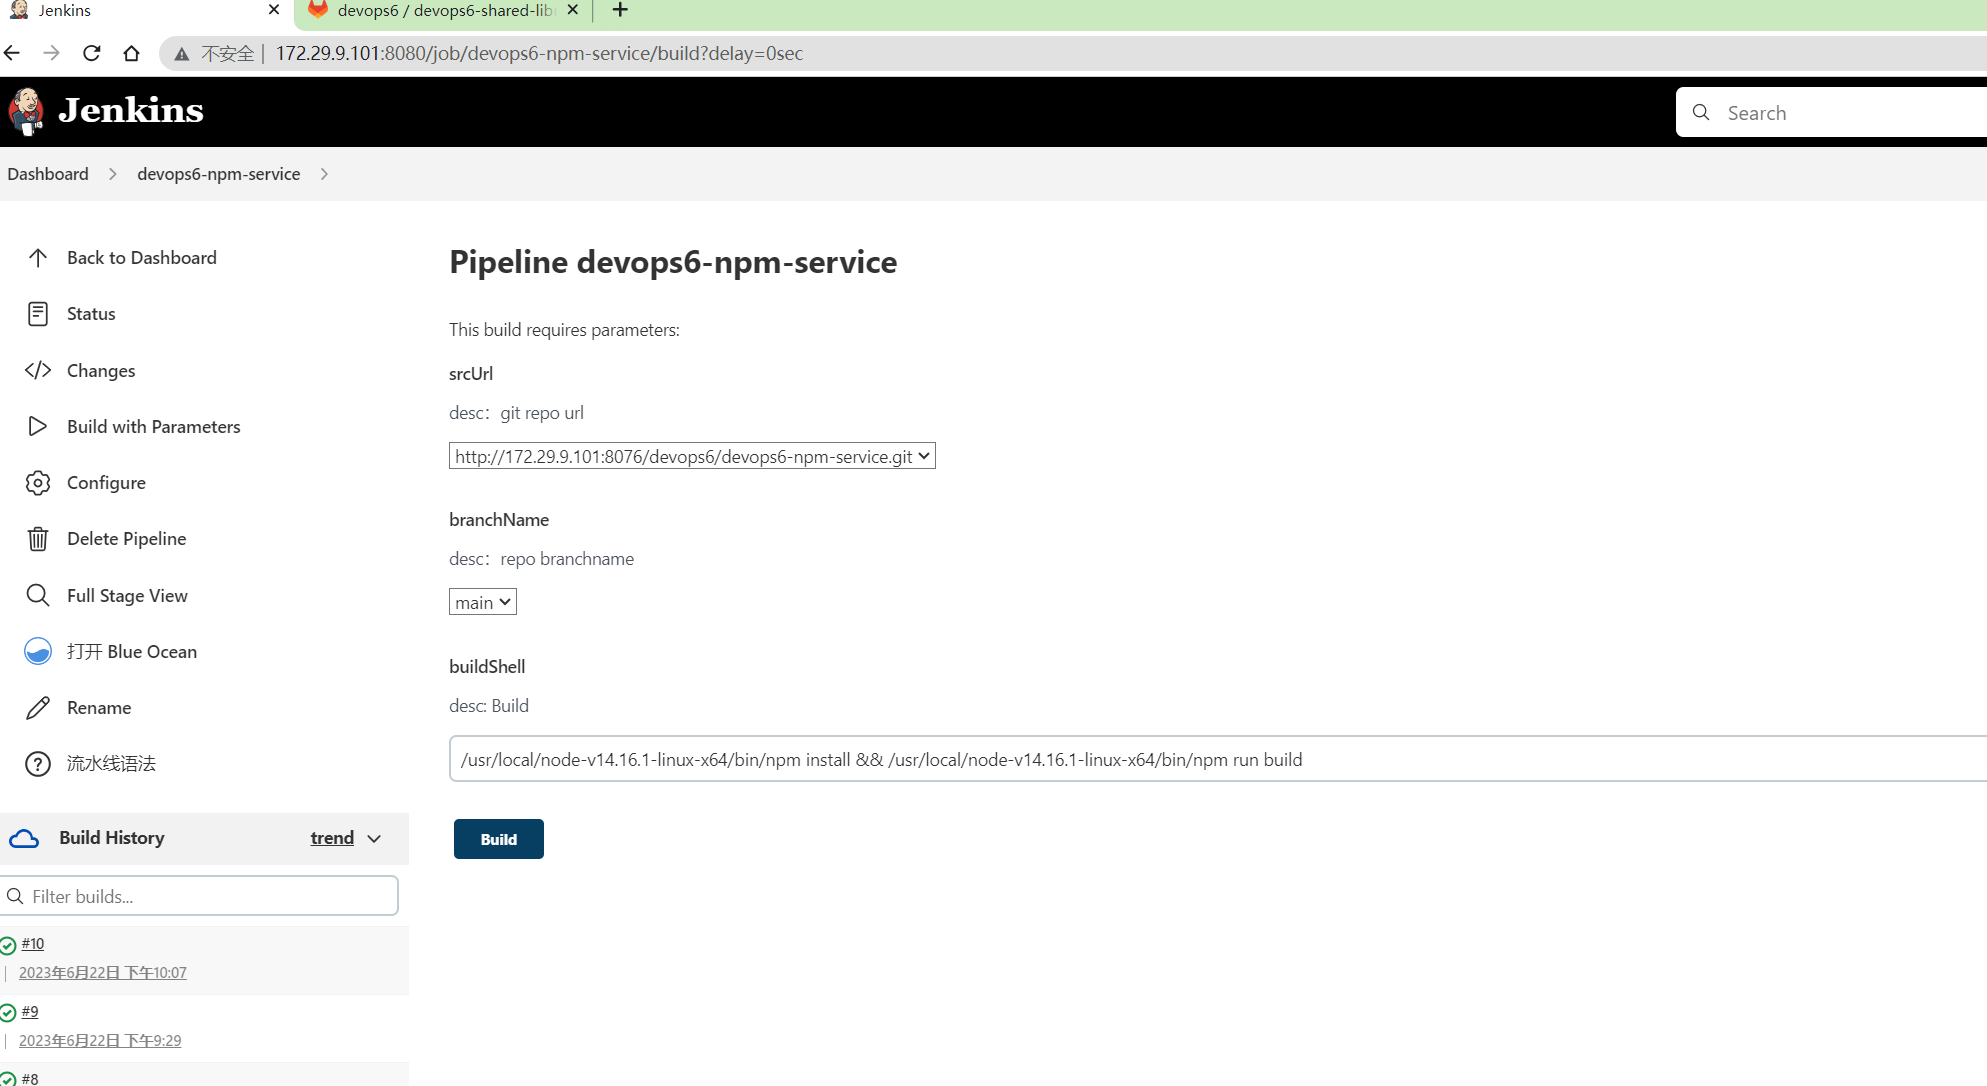
Task: Click the blue Build button
Action: [498, 839]
